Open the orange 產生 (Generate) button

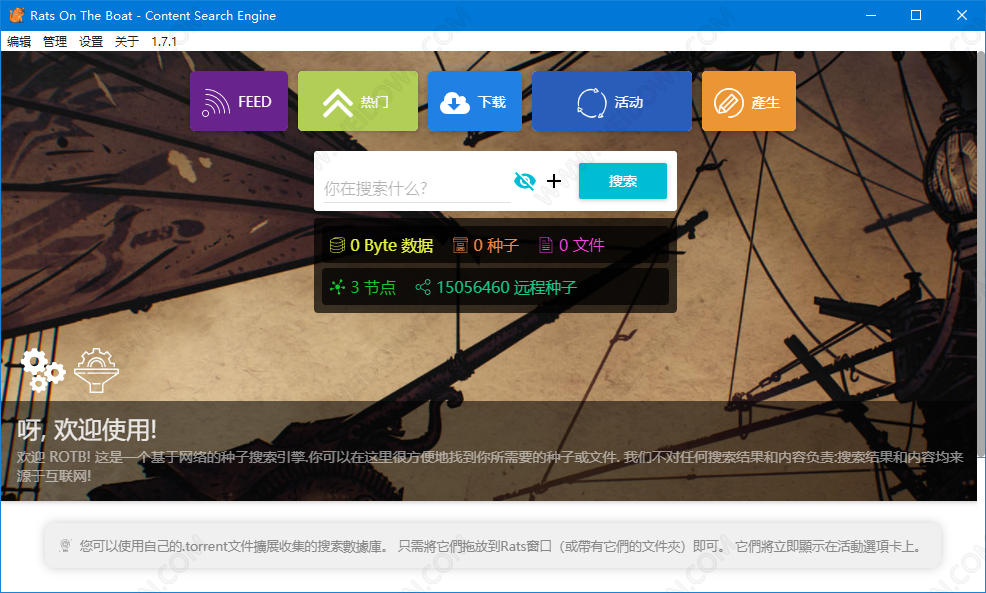tap(749, 101)
